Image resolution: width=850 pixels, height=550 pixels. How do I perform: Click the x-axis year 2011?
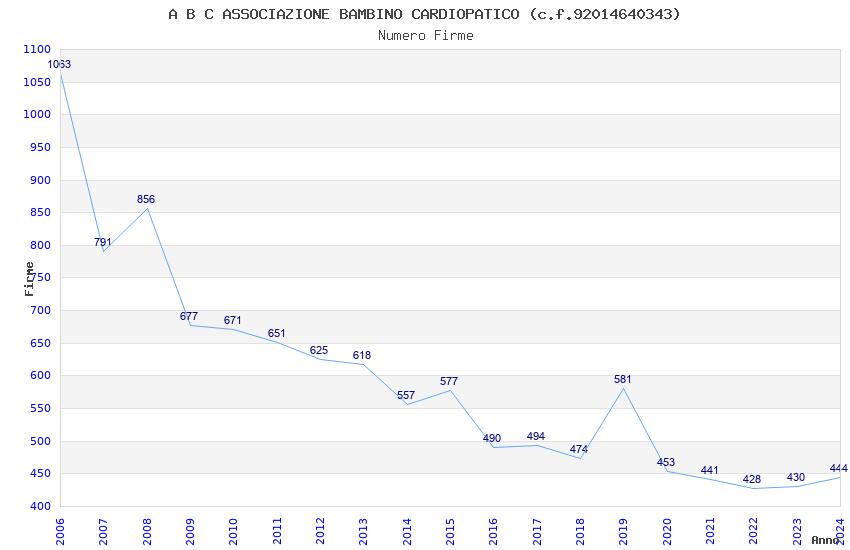pyautogui.click(x=277, y=531)
